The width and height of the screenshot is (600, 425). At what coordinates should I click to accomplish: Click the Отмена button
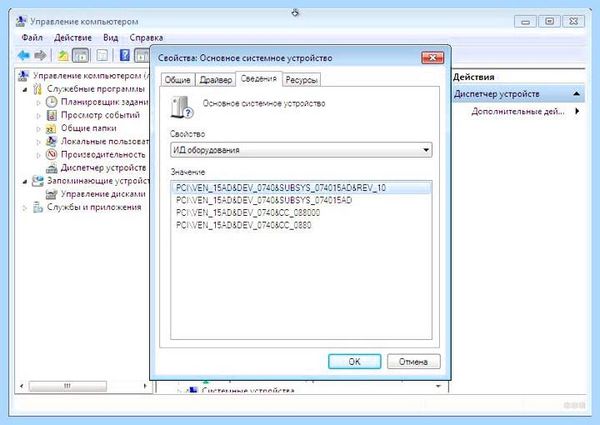tap(413, 361)
